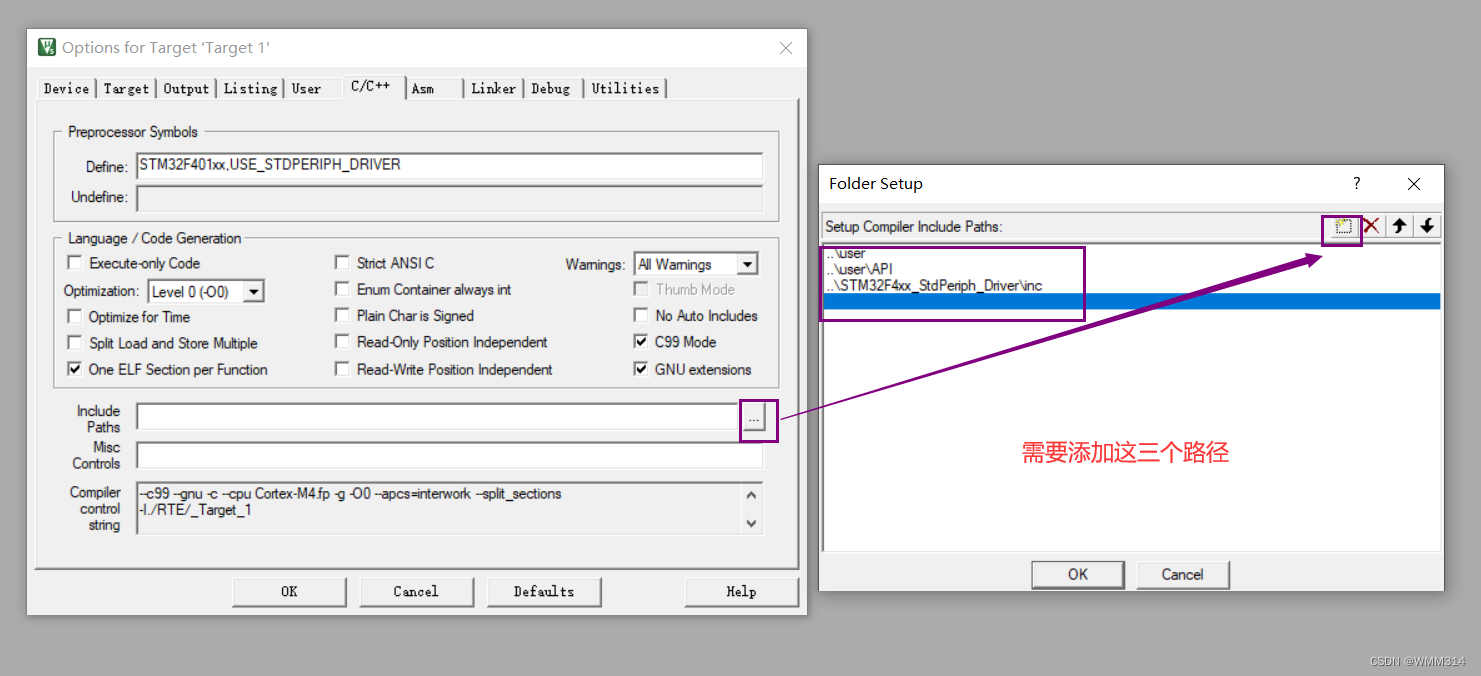
Task: Move the selected include path up
Action: (x=1399, y=225)
